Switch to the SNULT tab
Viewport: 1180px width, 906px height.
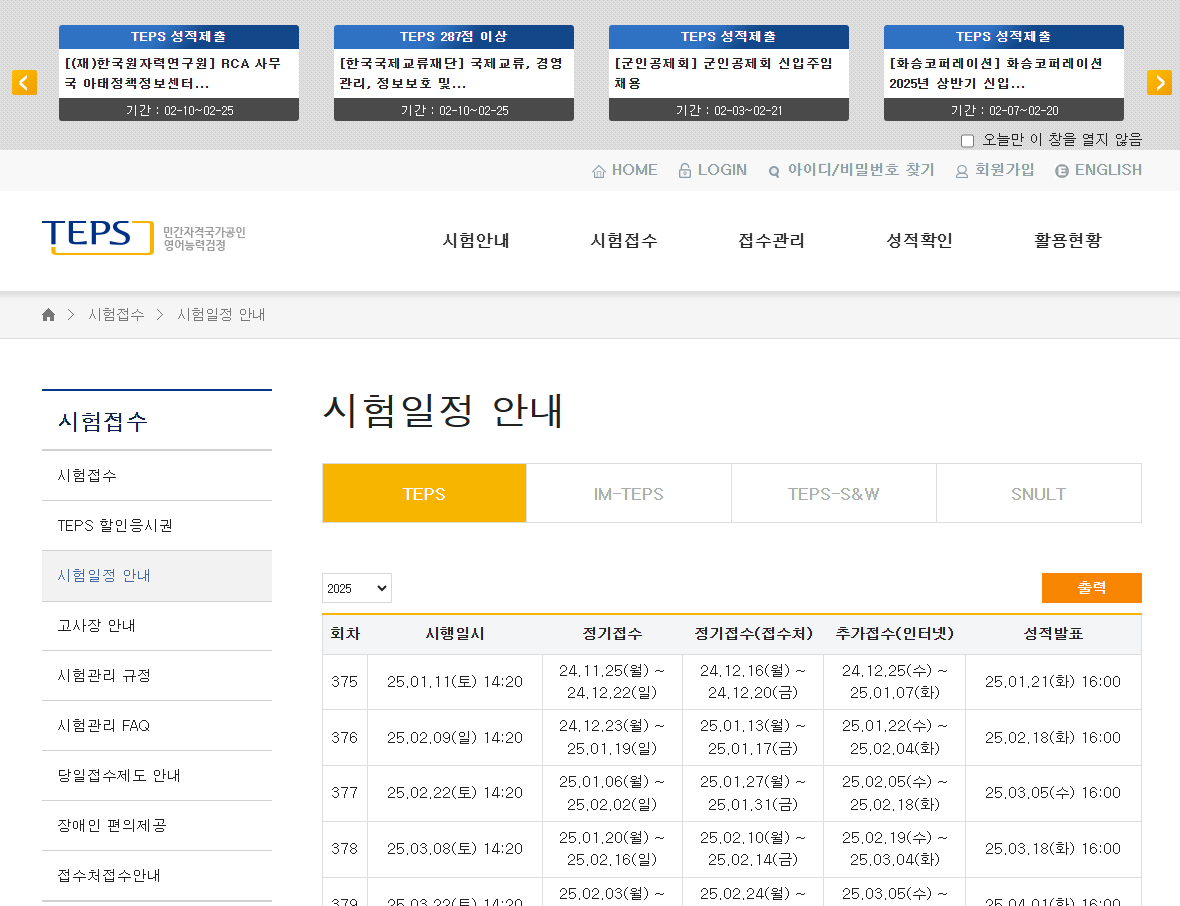(1039, 494)
